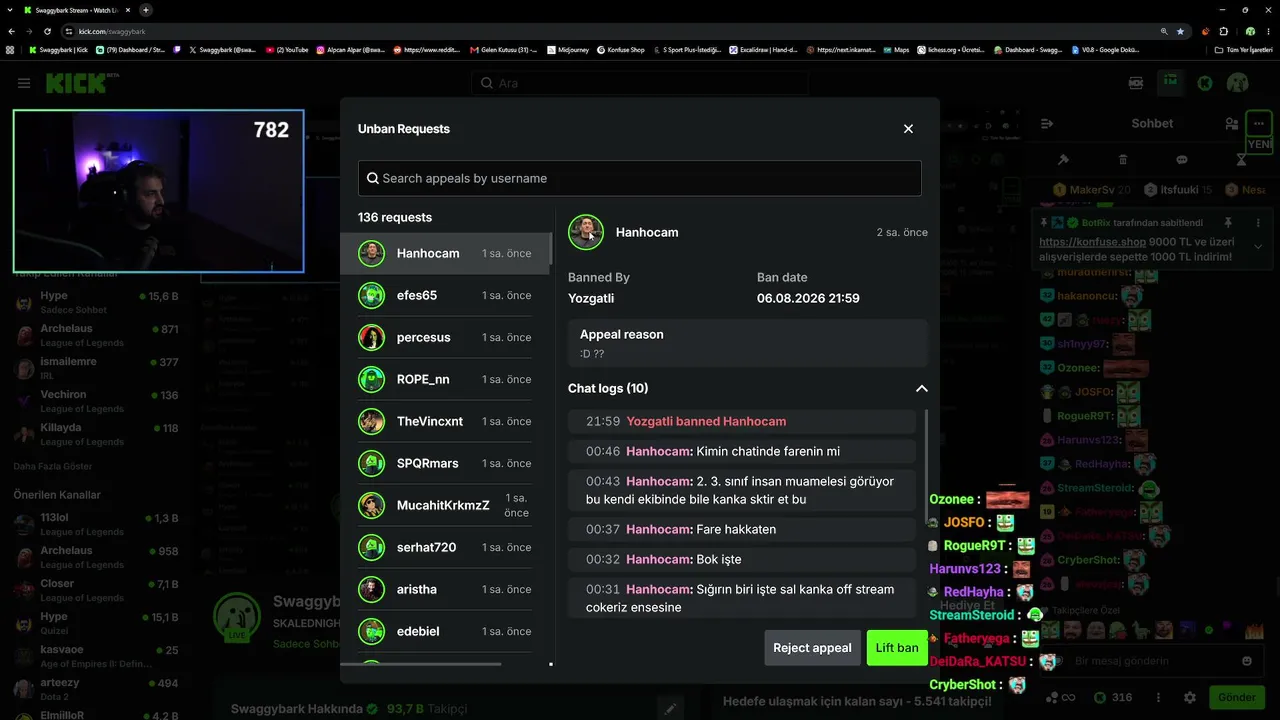Image resolution: width=1280 pixels, height=720 pixels.
Task: Click the trash icon in chat toolbar
Action: click(x=1123, y=160)
